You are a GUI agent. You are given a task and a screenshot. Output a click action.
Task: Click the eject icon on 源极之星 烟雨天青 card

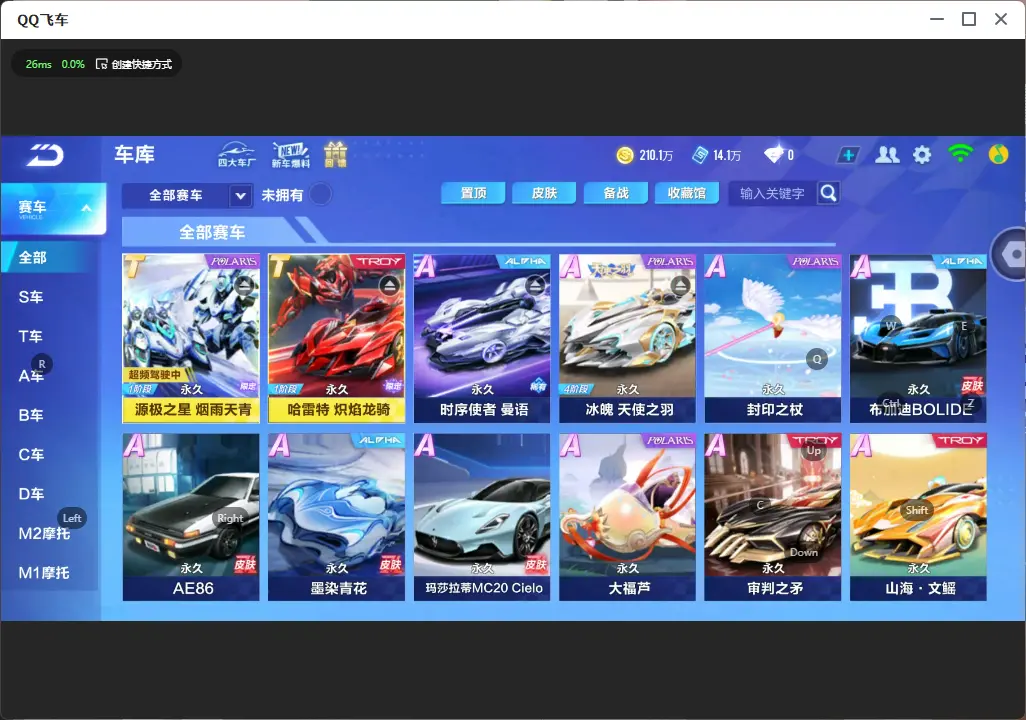tap(244, 285)
